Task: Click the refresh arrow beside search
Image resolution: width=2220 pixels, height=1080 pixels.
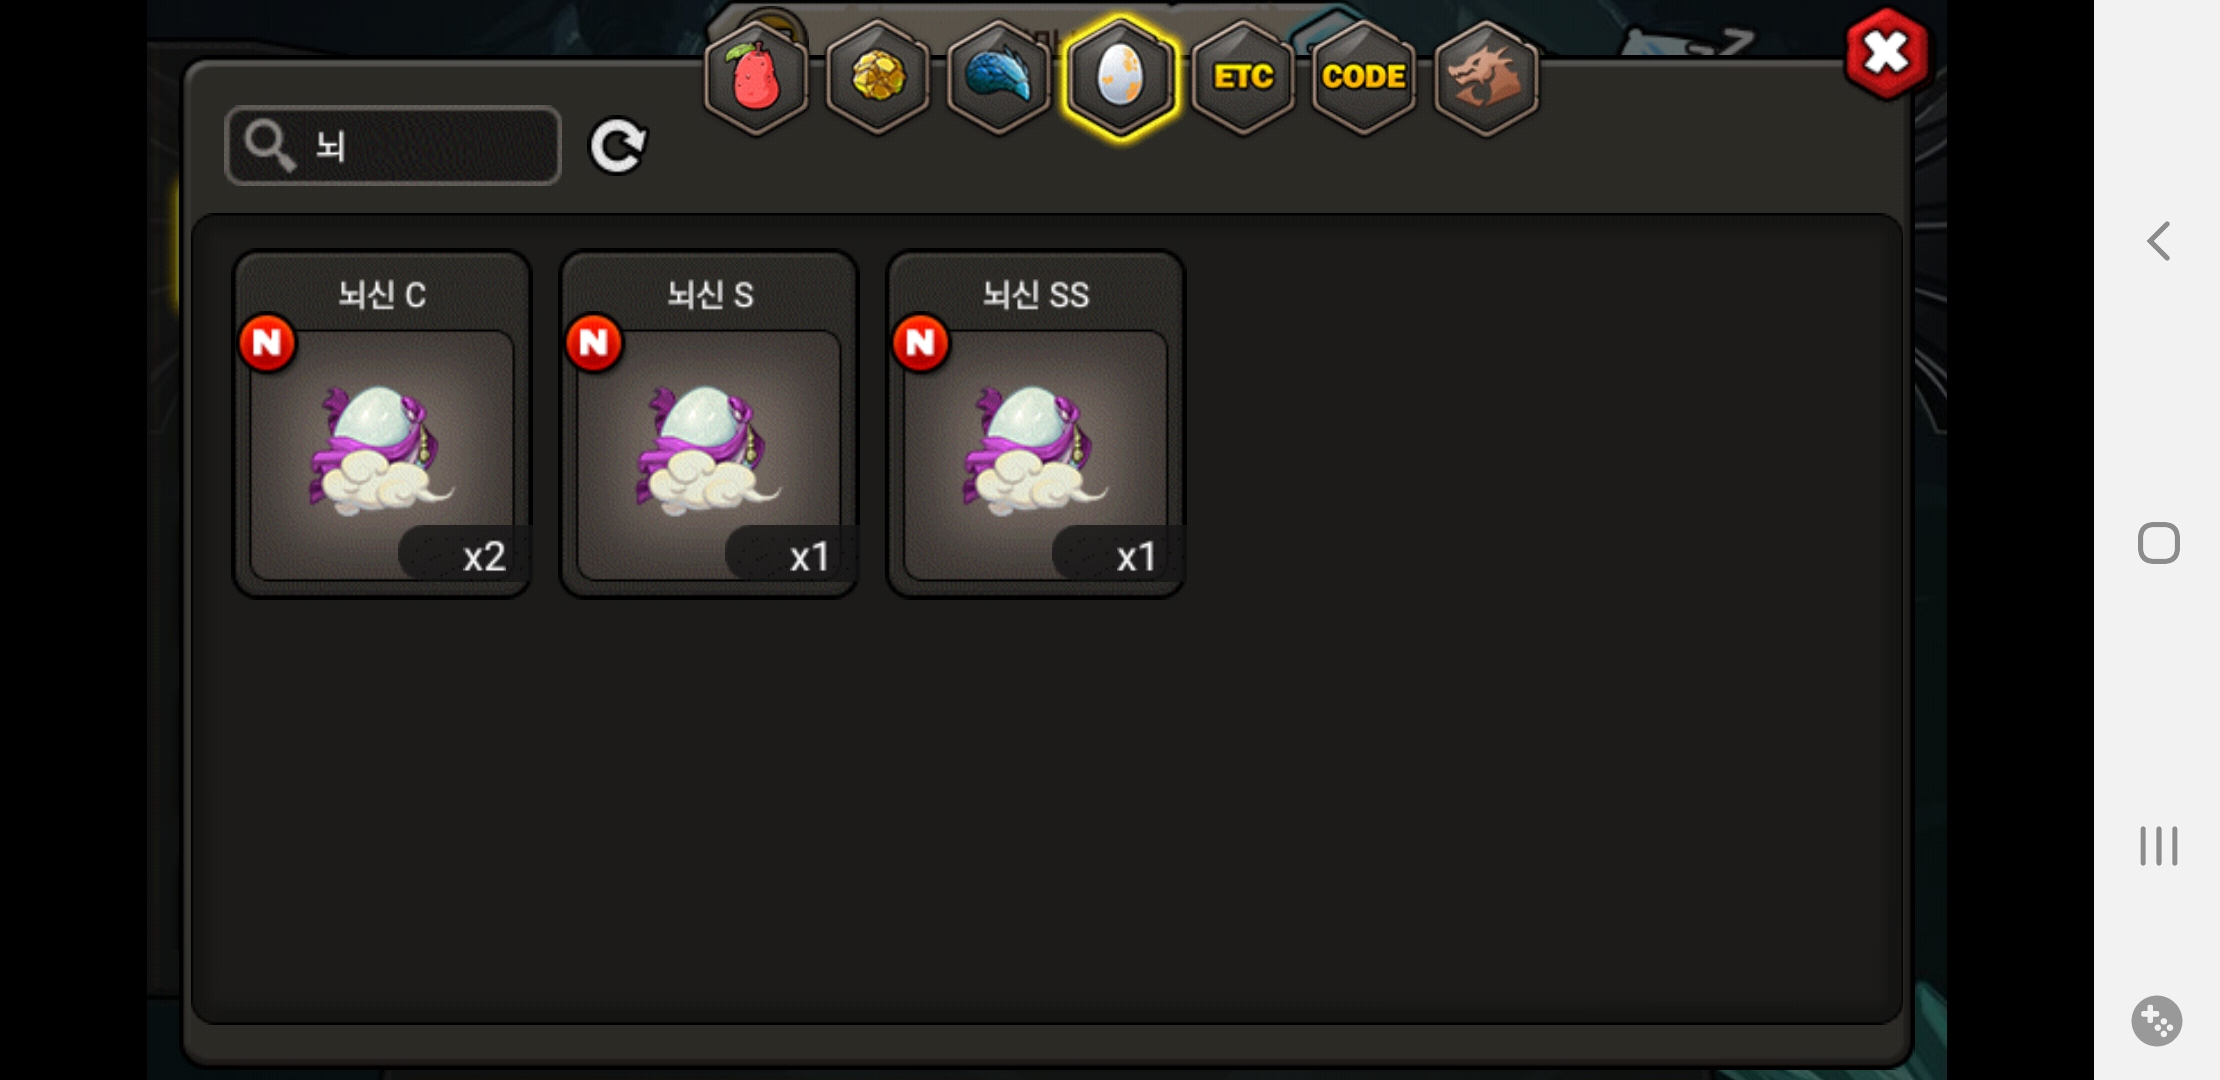Action: 618,147
